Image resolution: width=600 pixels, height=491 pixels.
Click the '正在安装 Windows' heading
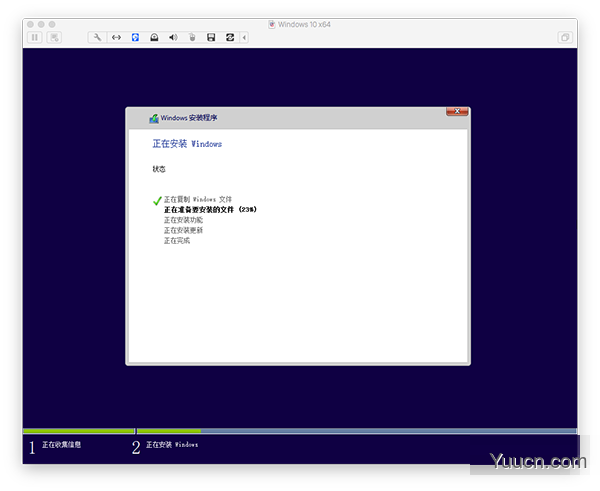pyautogui.click(x=187, y=144)
